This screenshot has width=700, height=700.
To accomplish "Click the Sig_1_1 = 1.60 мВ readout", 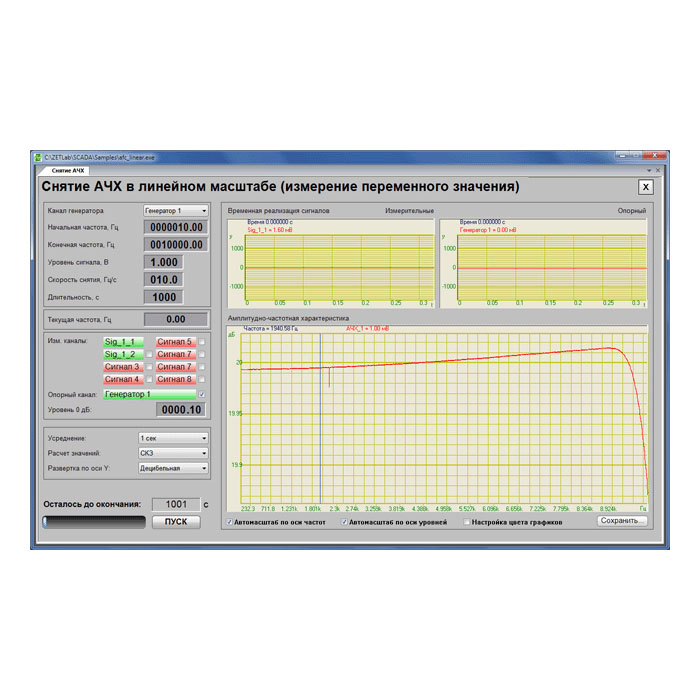I will 270,230.
